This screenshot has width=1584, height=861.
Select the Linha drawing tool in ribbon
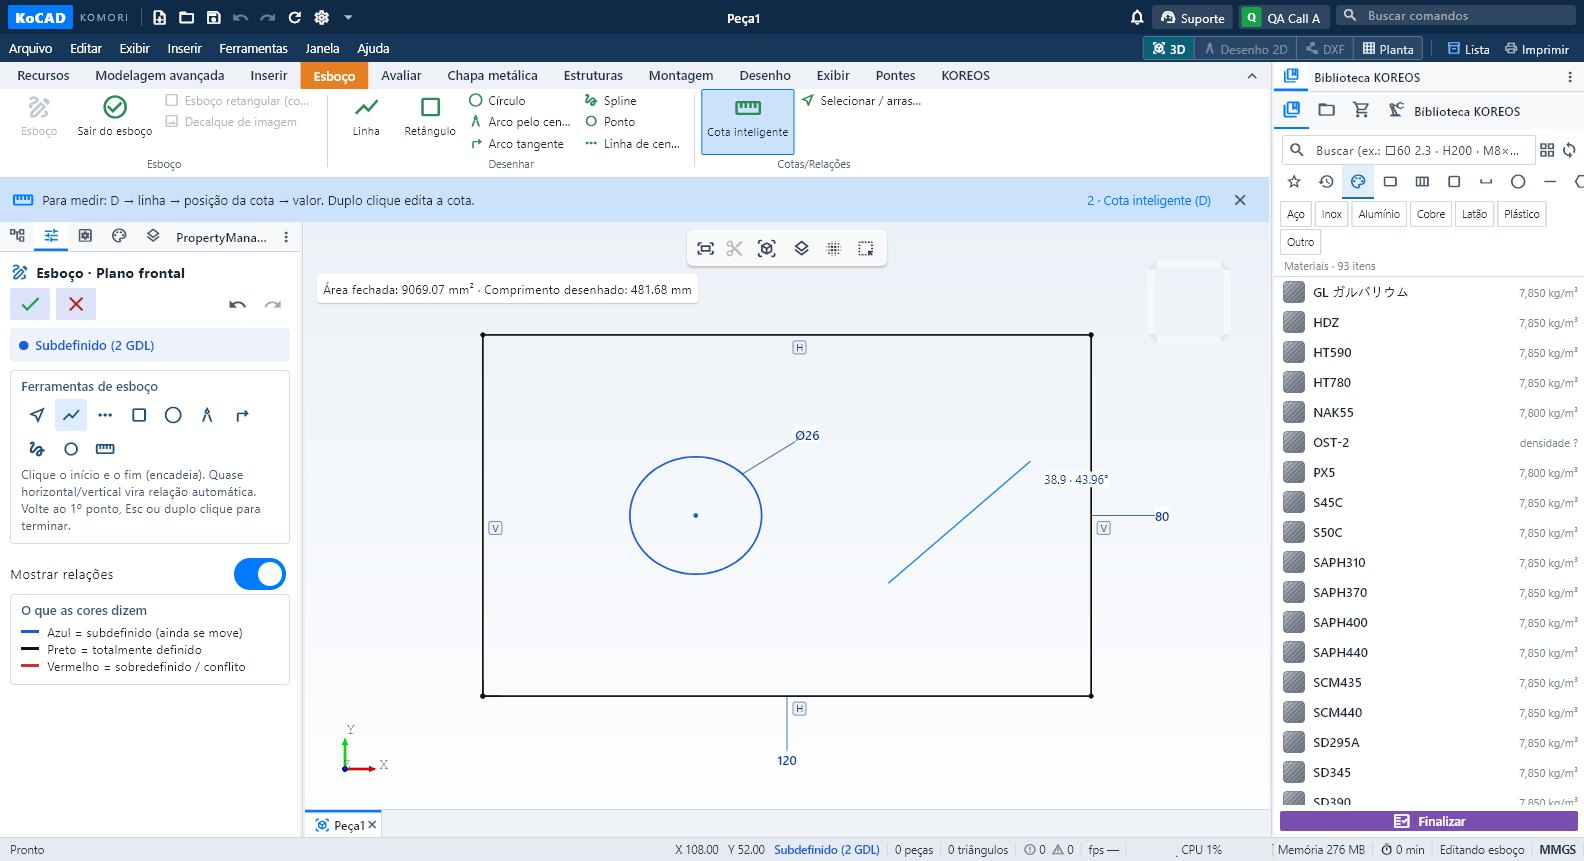(x=366, y=116)
